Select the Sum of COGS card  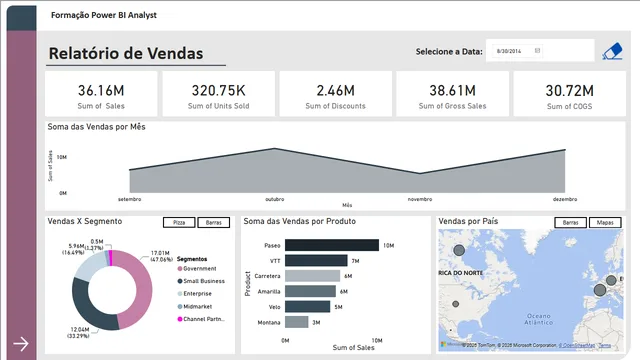tap(569, 94)
